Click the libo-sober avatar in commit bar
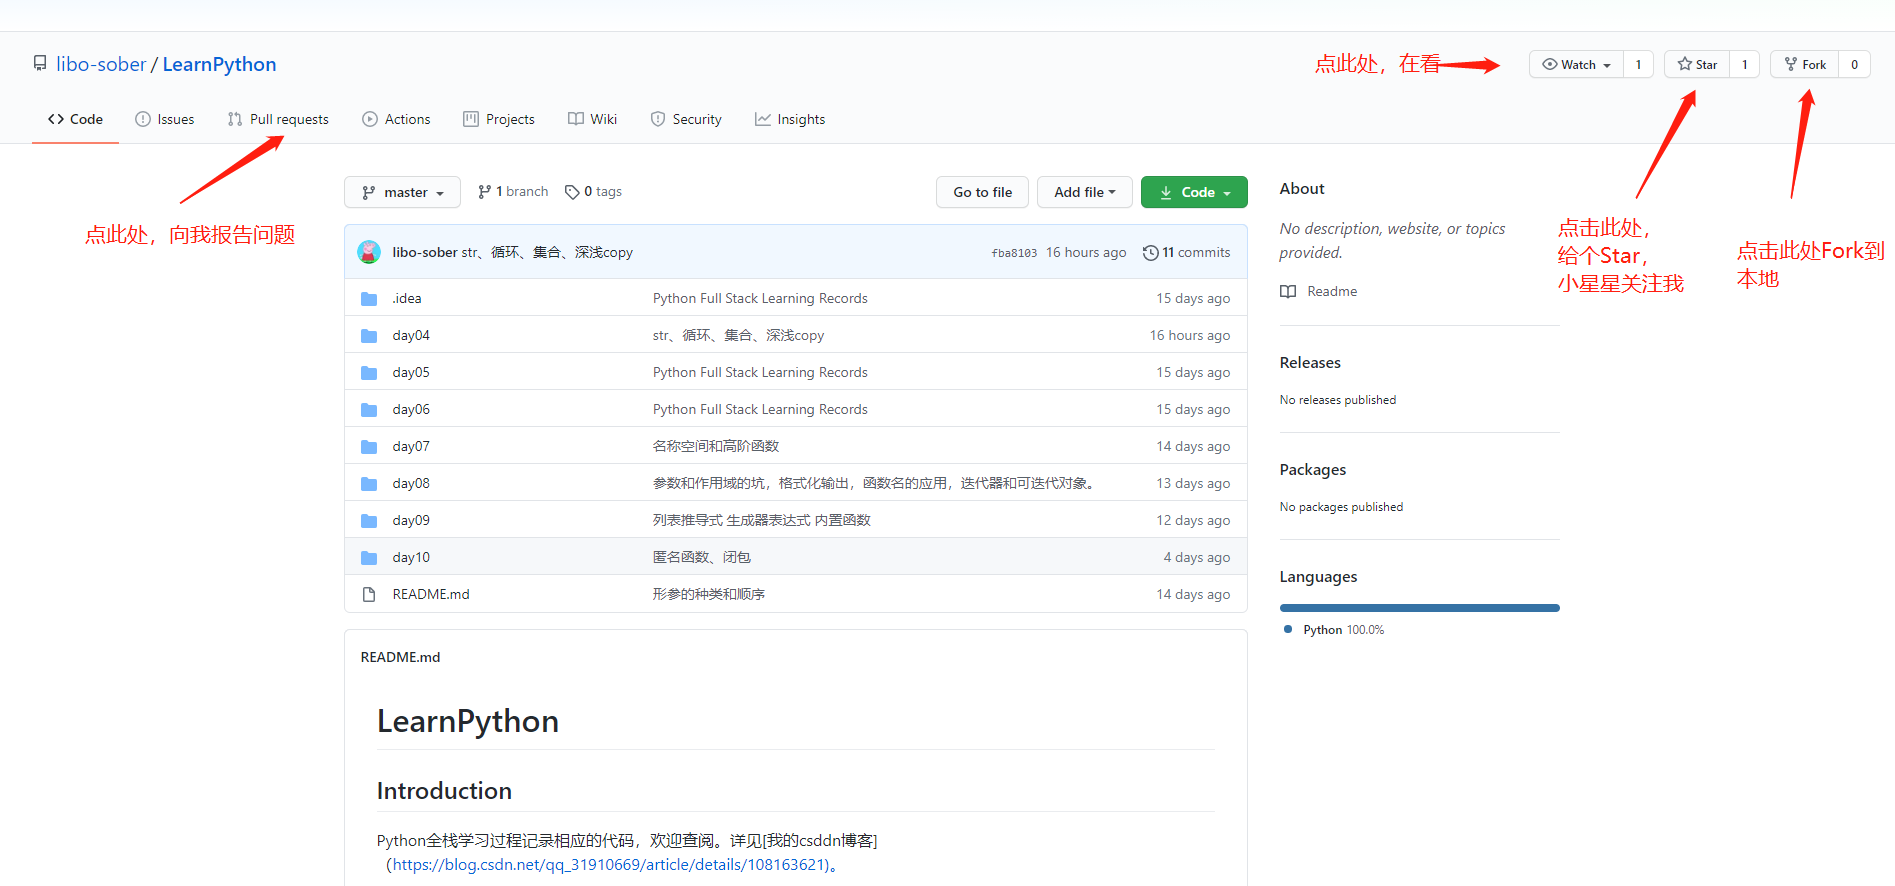This screenshot has height=886, width=1895. (x=369, y=252)
